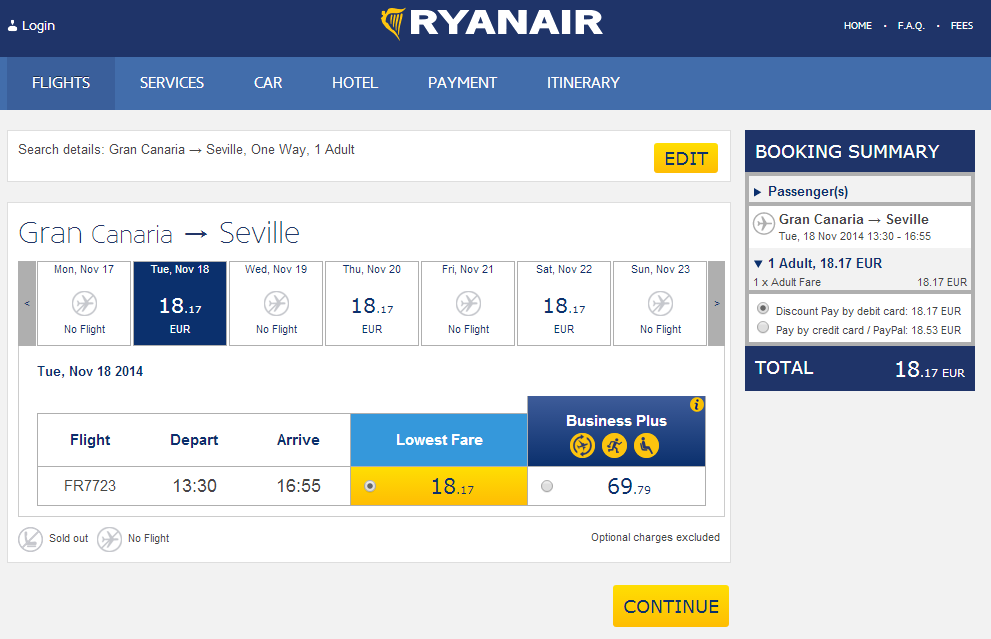This screenshot has width=991, height=639.
Task: Select Thu, Nov 20 fare date
Action: pos(372,303)
